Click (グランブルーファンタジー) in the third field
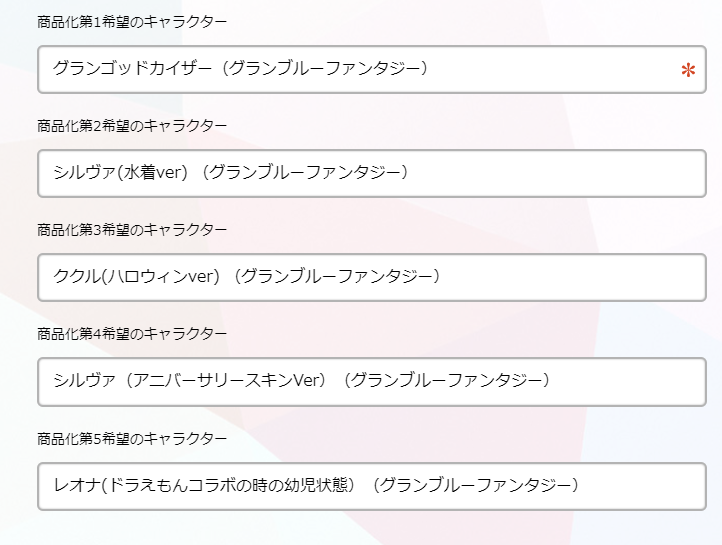The width and height of the screenshot is (722, 545). pos(337,277)
